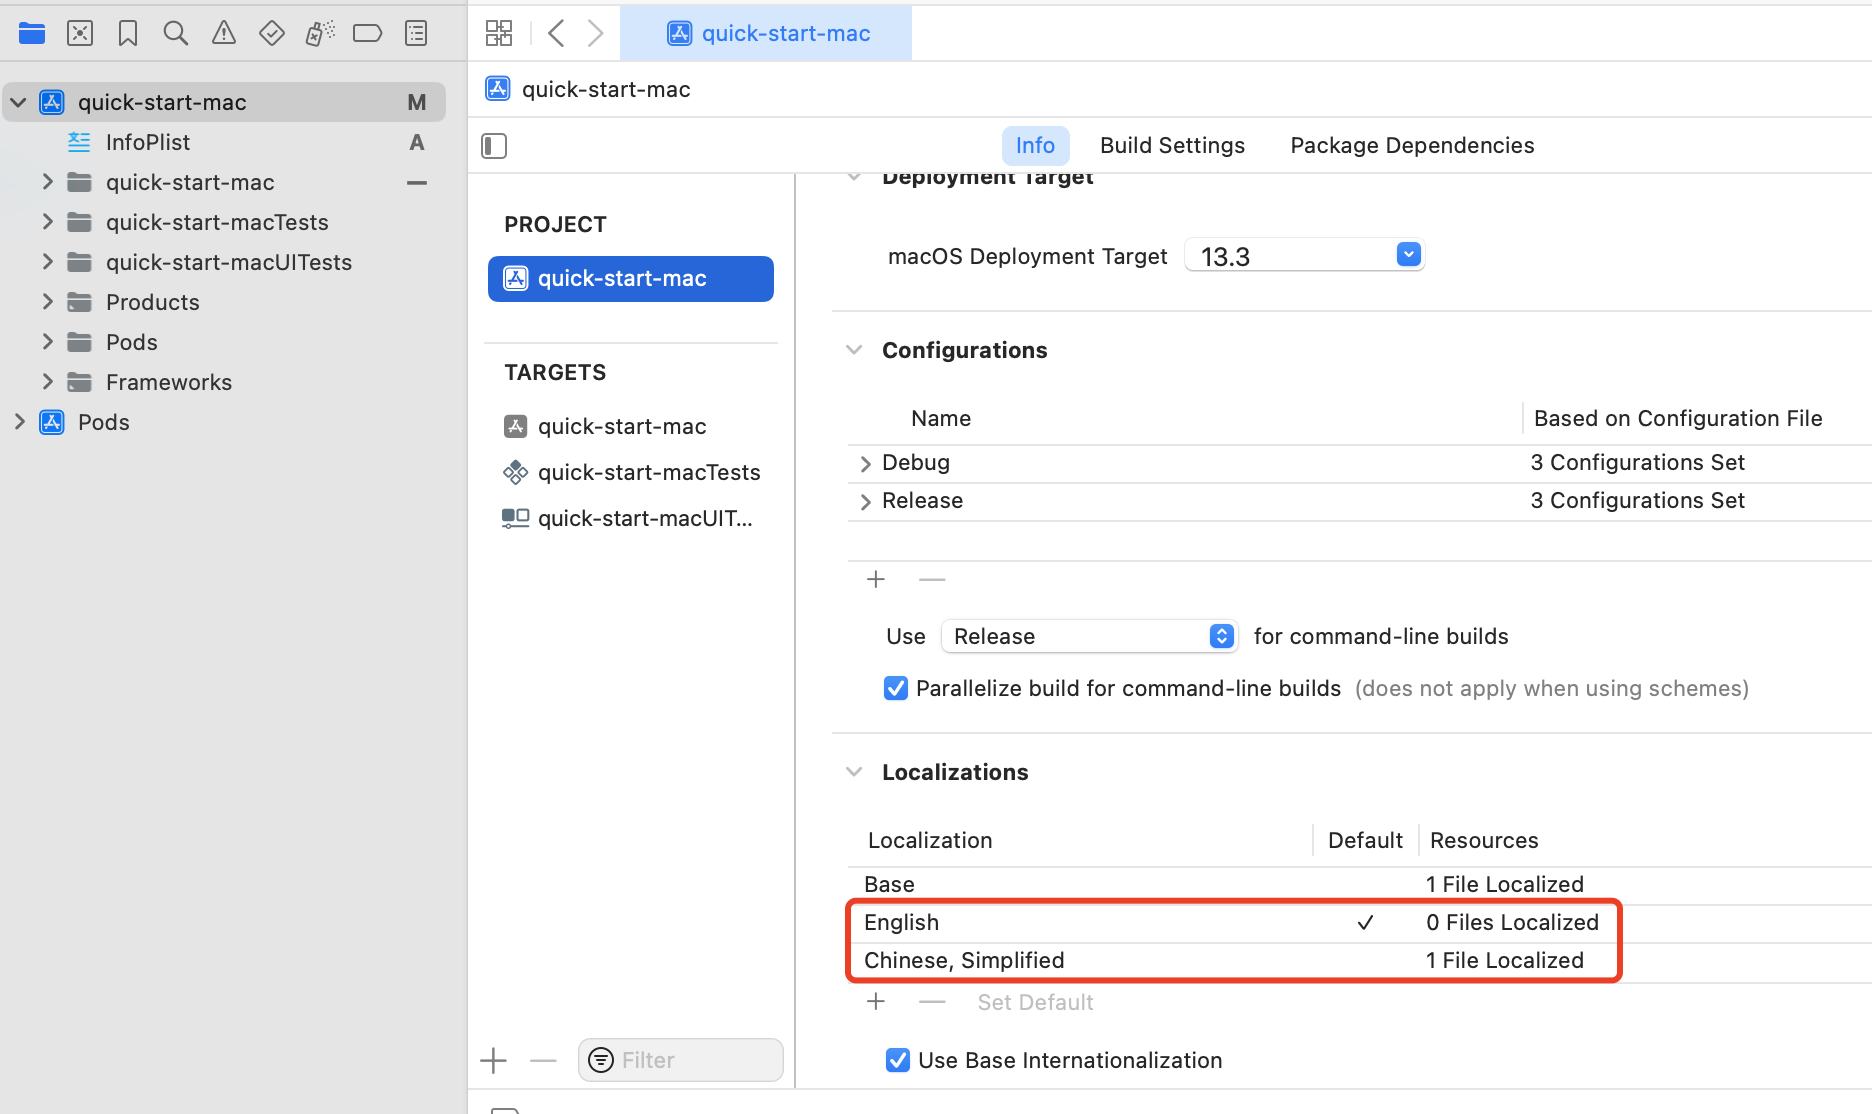1872x1114 pixels.
Task: Open the Issue navigator warning icon
Action: click(224, 33)
